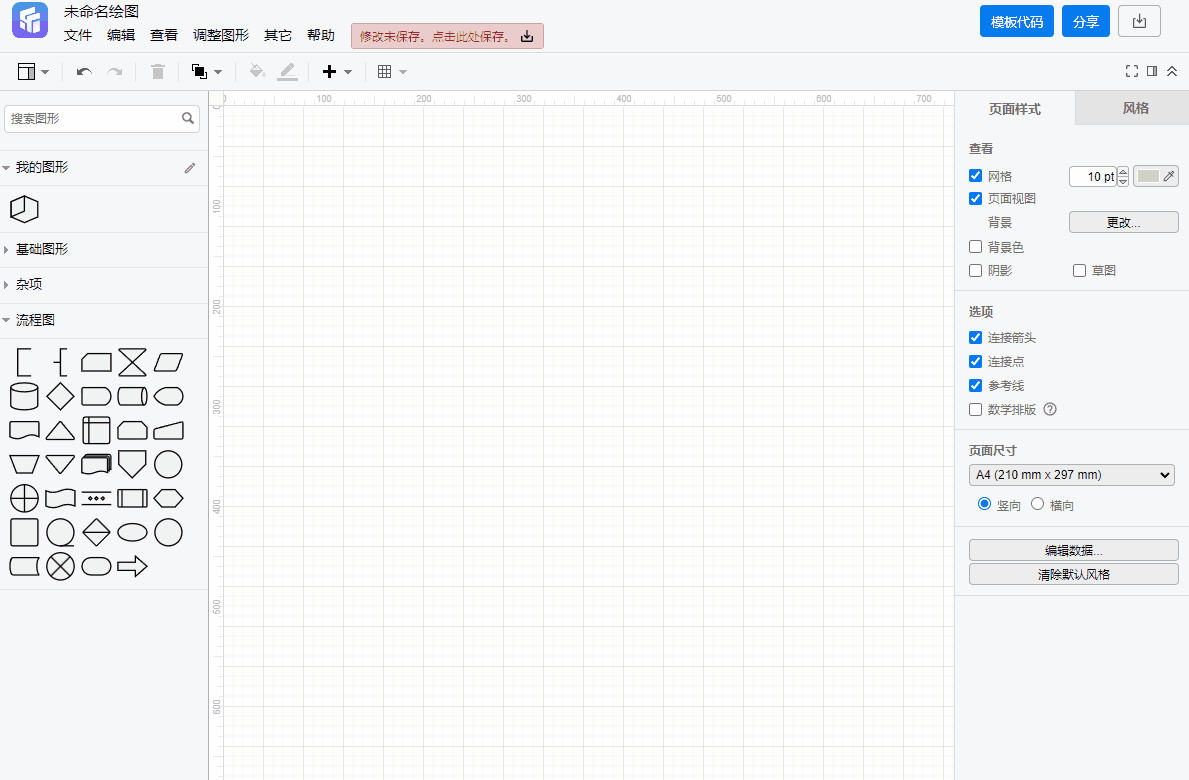Uncheck the 网格 grid checkbox
This screenshot has height=780, width=1189.
976,176
